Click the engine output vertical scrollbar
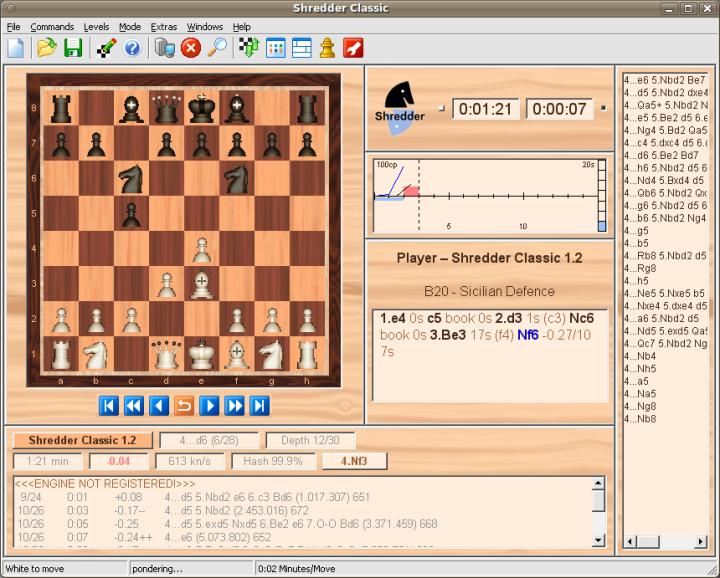This screenshot has width=720, height=578. click(598, 515)
